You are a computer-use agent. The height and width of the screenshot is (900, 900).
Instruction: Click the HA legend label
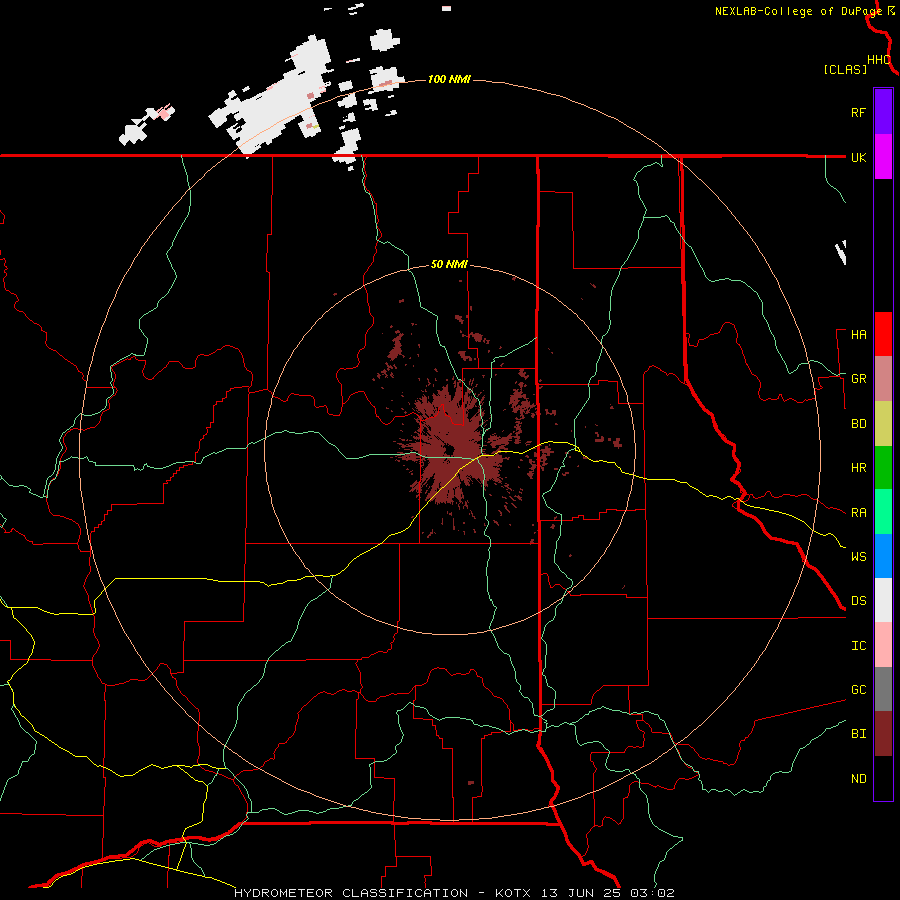[x=858, y=335]
